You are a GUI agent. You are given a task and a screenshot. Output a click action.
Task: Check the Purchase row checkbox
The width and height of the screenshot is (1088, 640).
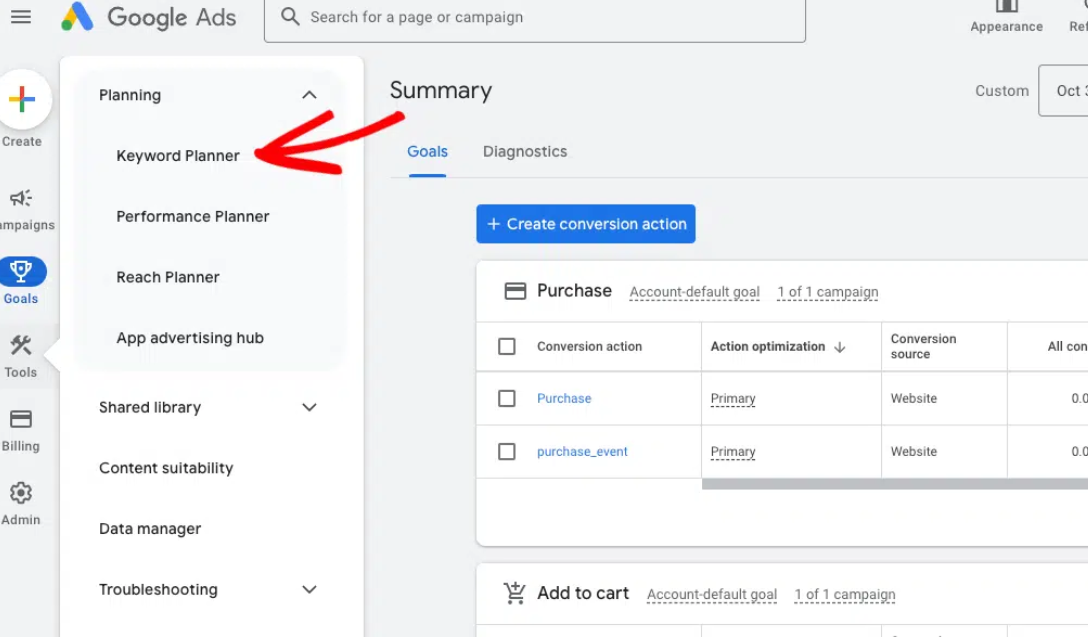pyautogui.click(x=507, y=398)
